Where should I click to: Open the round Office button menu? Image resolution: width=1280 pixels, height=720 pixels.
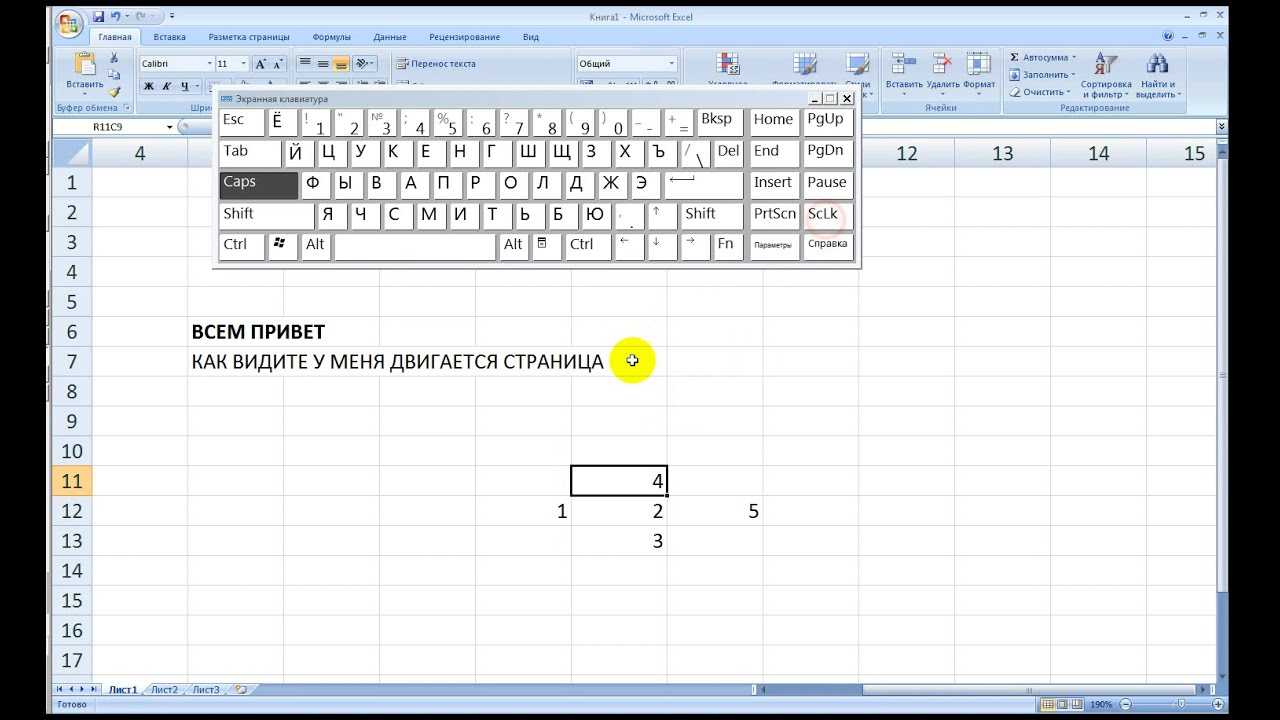point(68,24)
